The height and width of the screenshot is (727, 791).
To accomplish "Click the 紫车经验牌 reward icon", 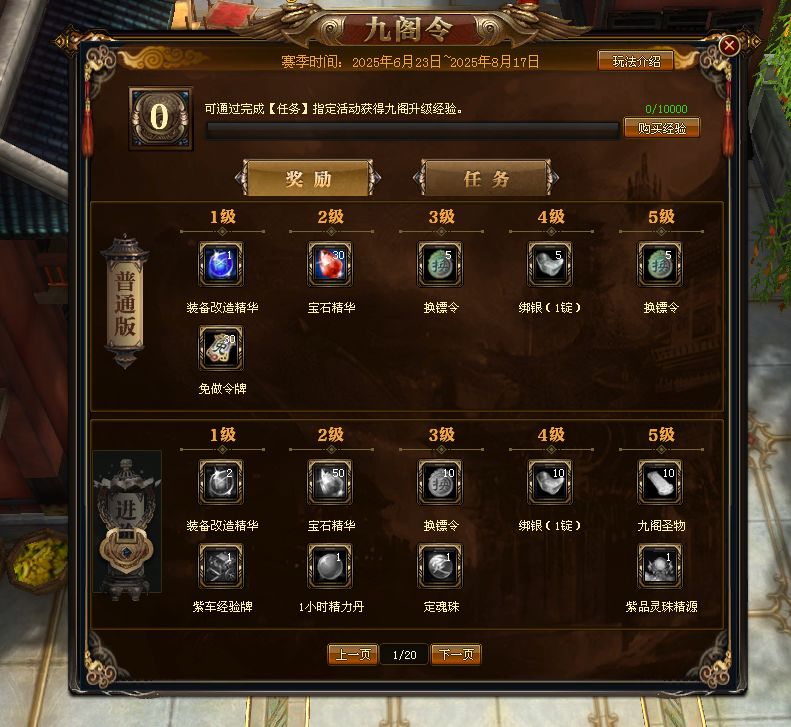I will click(x=221, y=566).
